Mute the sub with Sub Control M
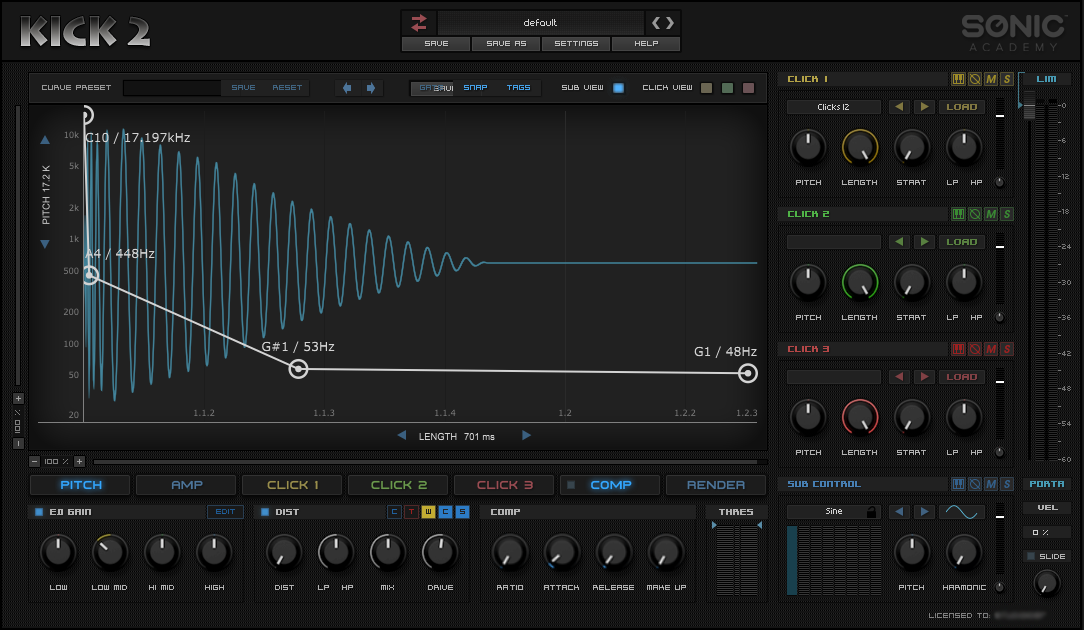The image size is (1084, 630). [991, 484]
